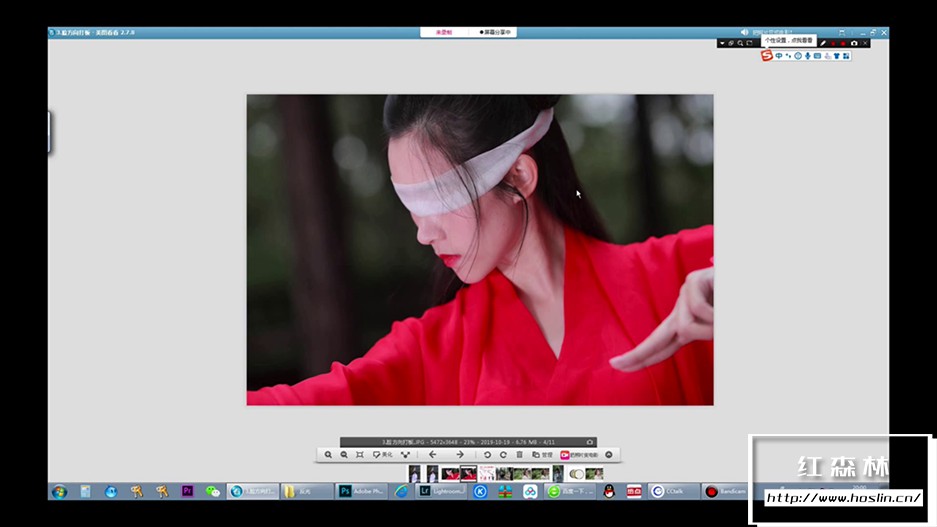
Task: Open the 管理 manage button
Action: [541, 455]
